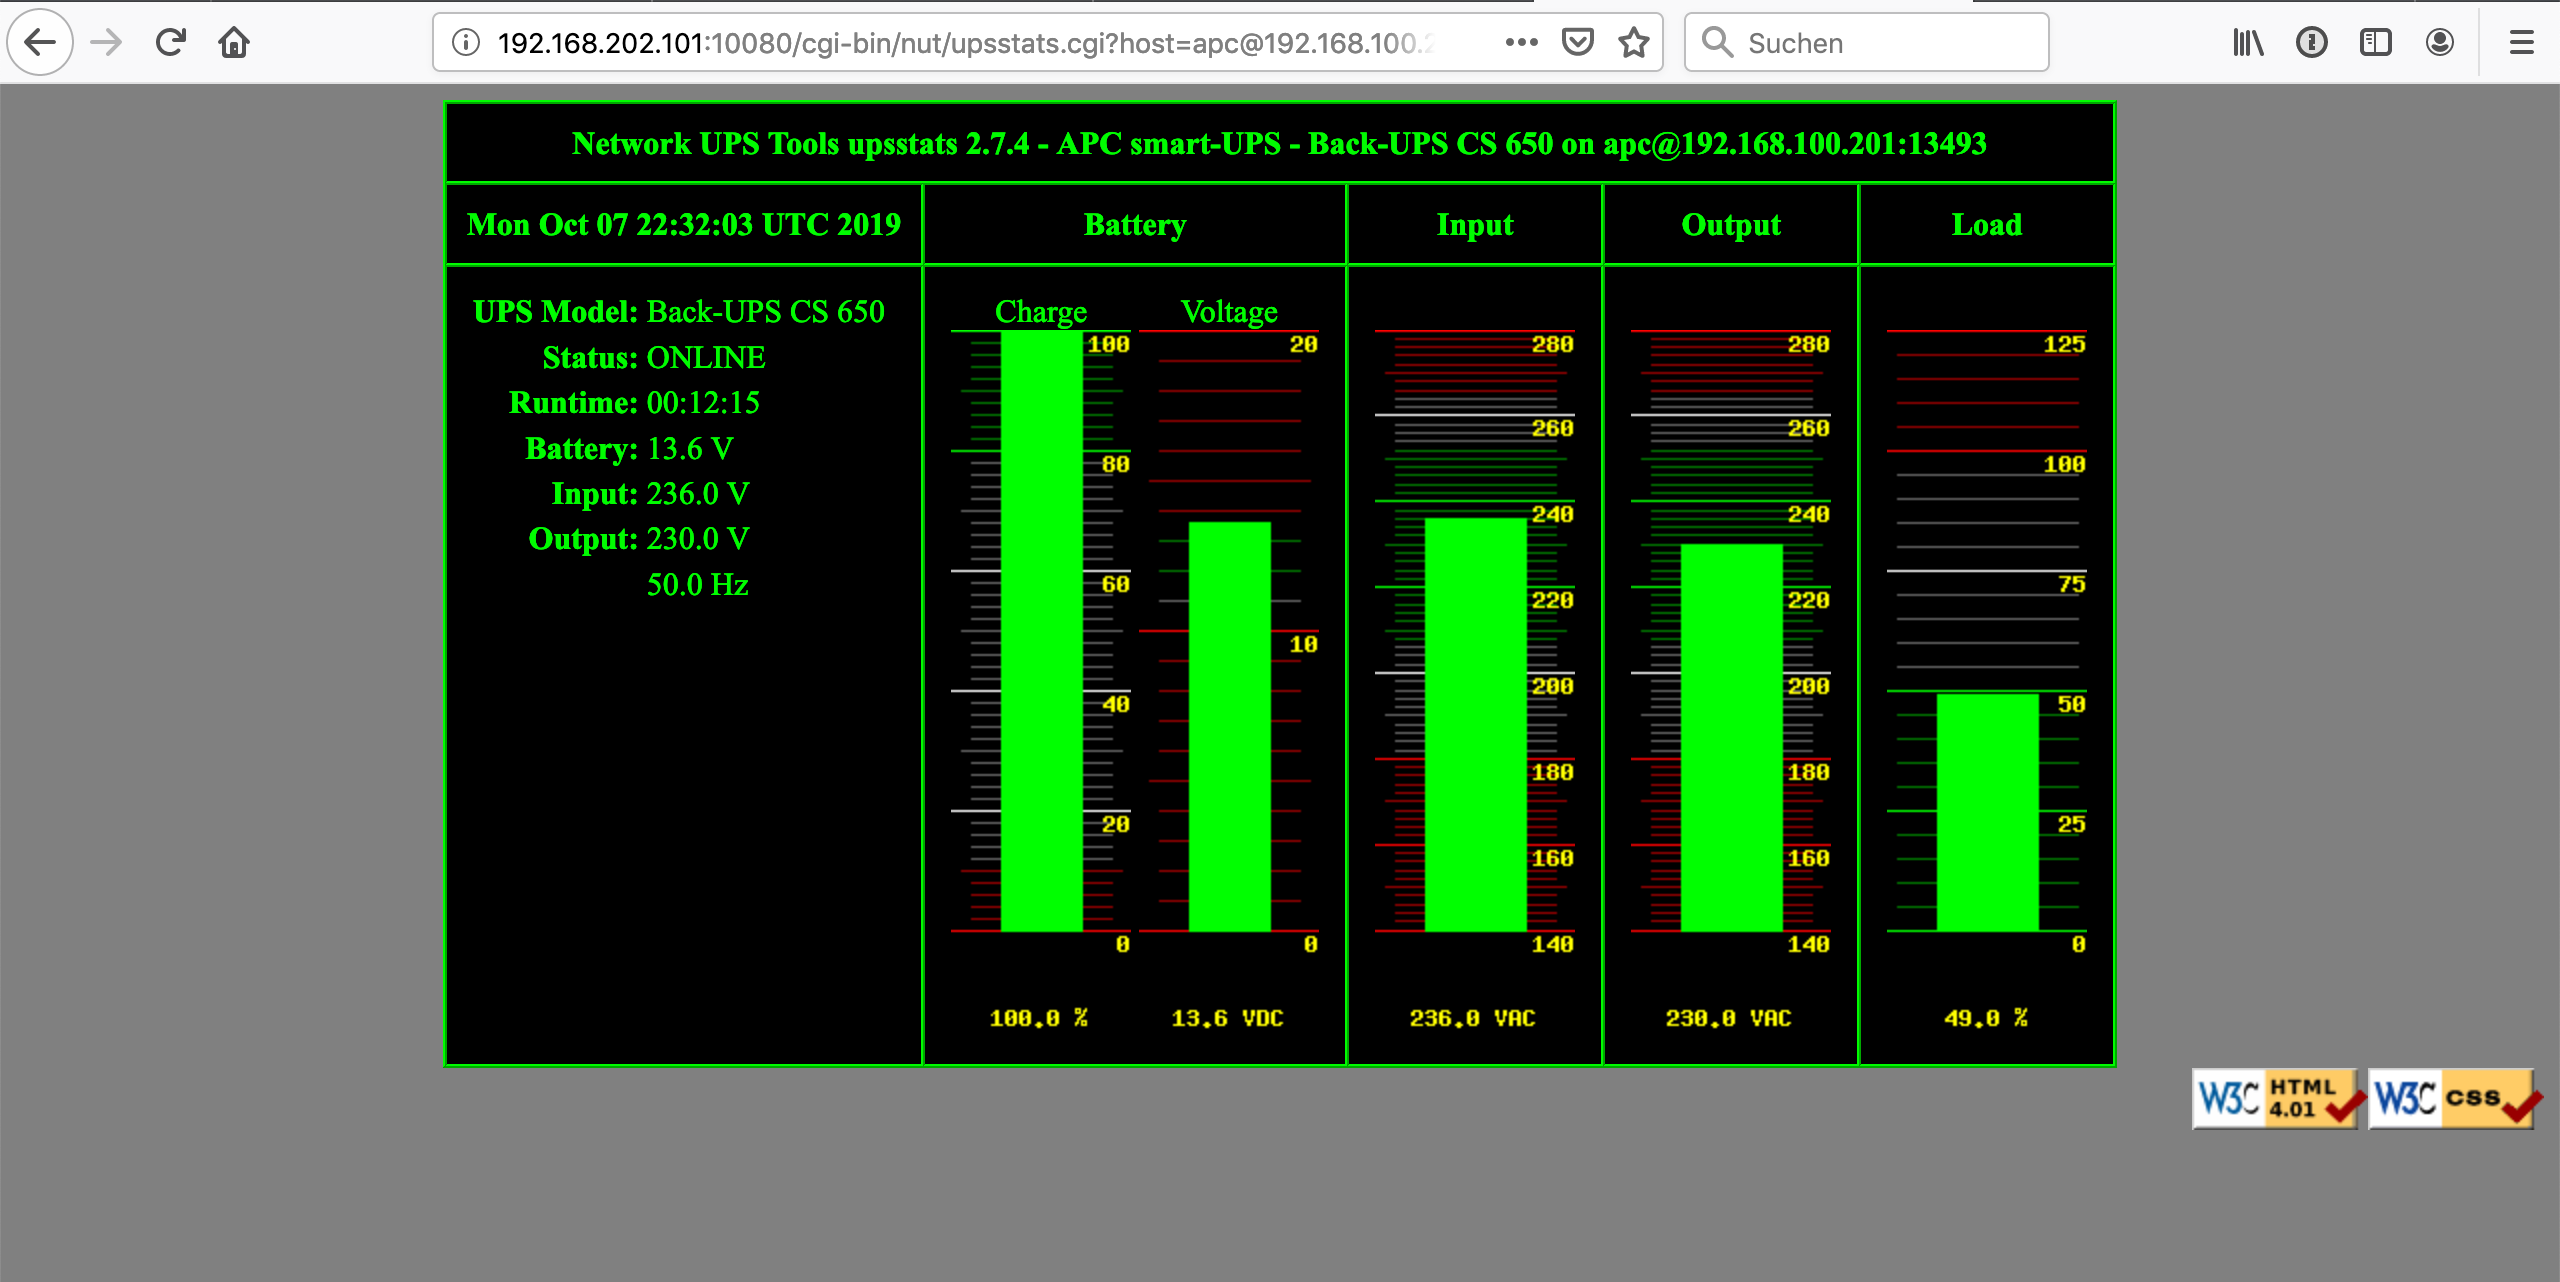Open the hamburger application menu
2560x1282 pixels.
point(2521,42)
